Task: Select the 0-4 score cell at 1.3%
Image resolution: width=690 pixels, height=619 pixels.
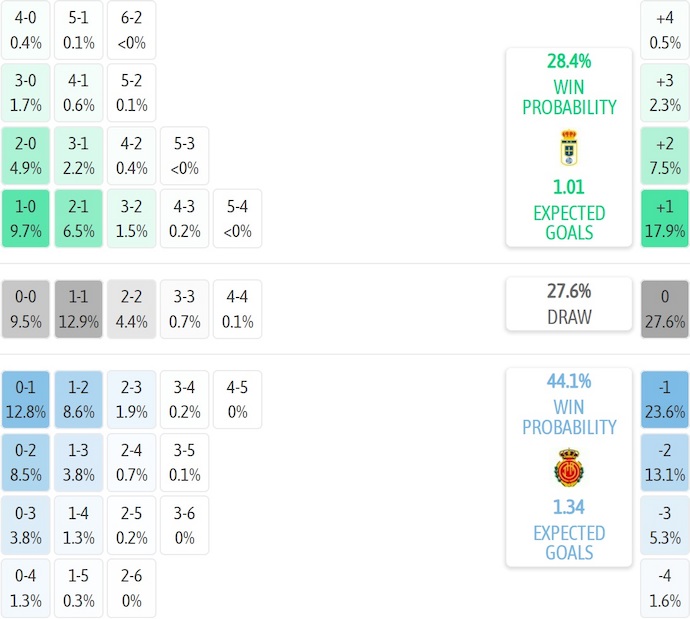Action: tap(26, 588)
